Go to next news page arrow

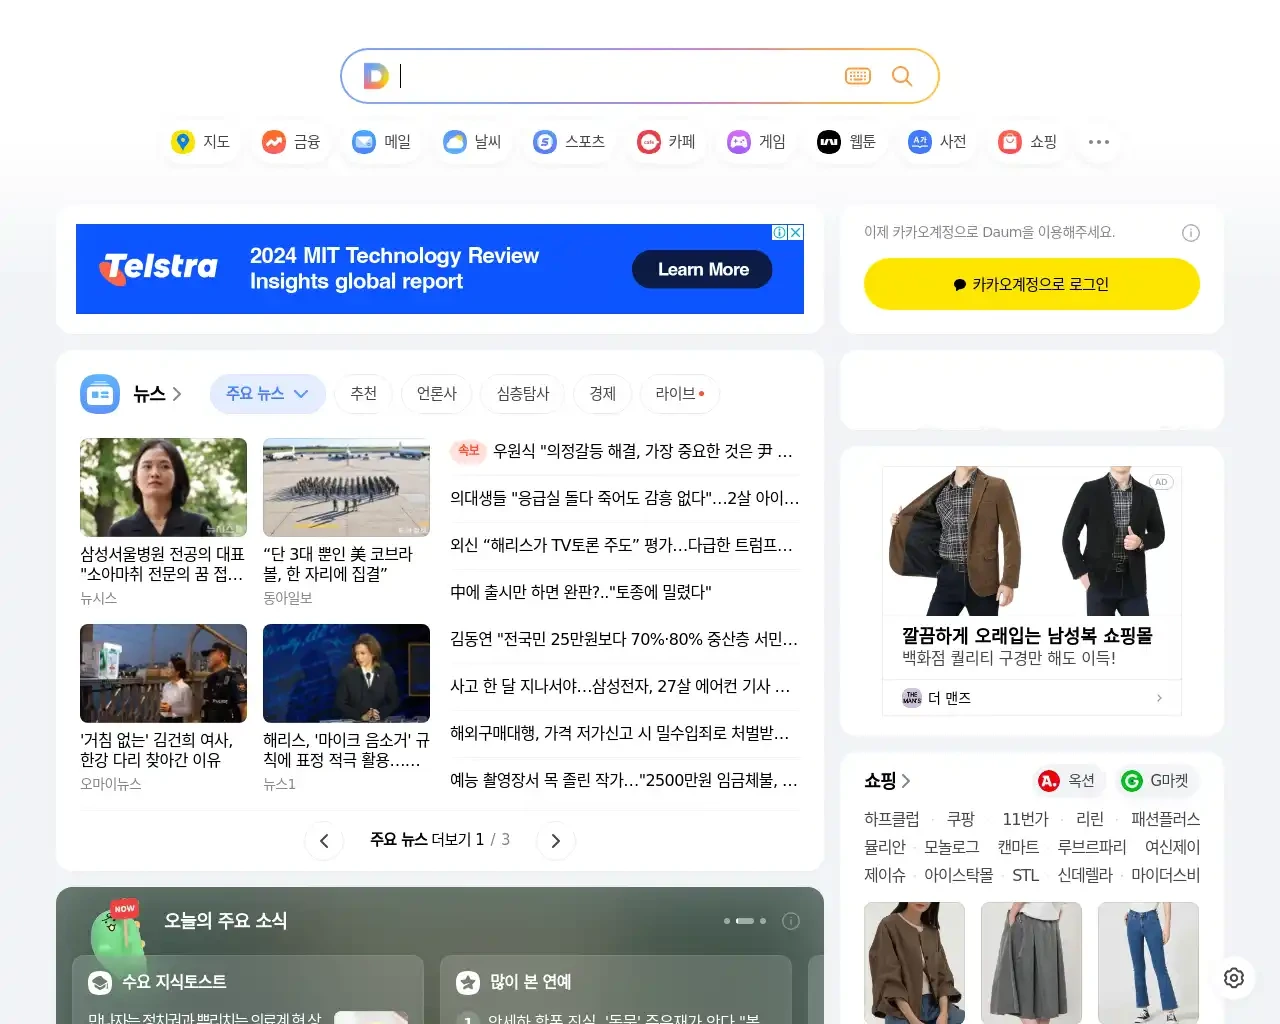pyautogui.click(x=556, y=841)
